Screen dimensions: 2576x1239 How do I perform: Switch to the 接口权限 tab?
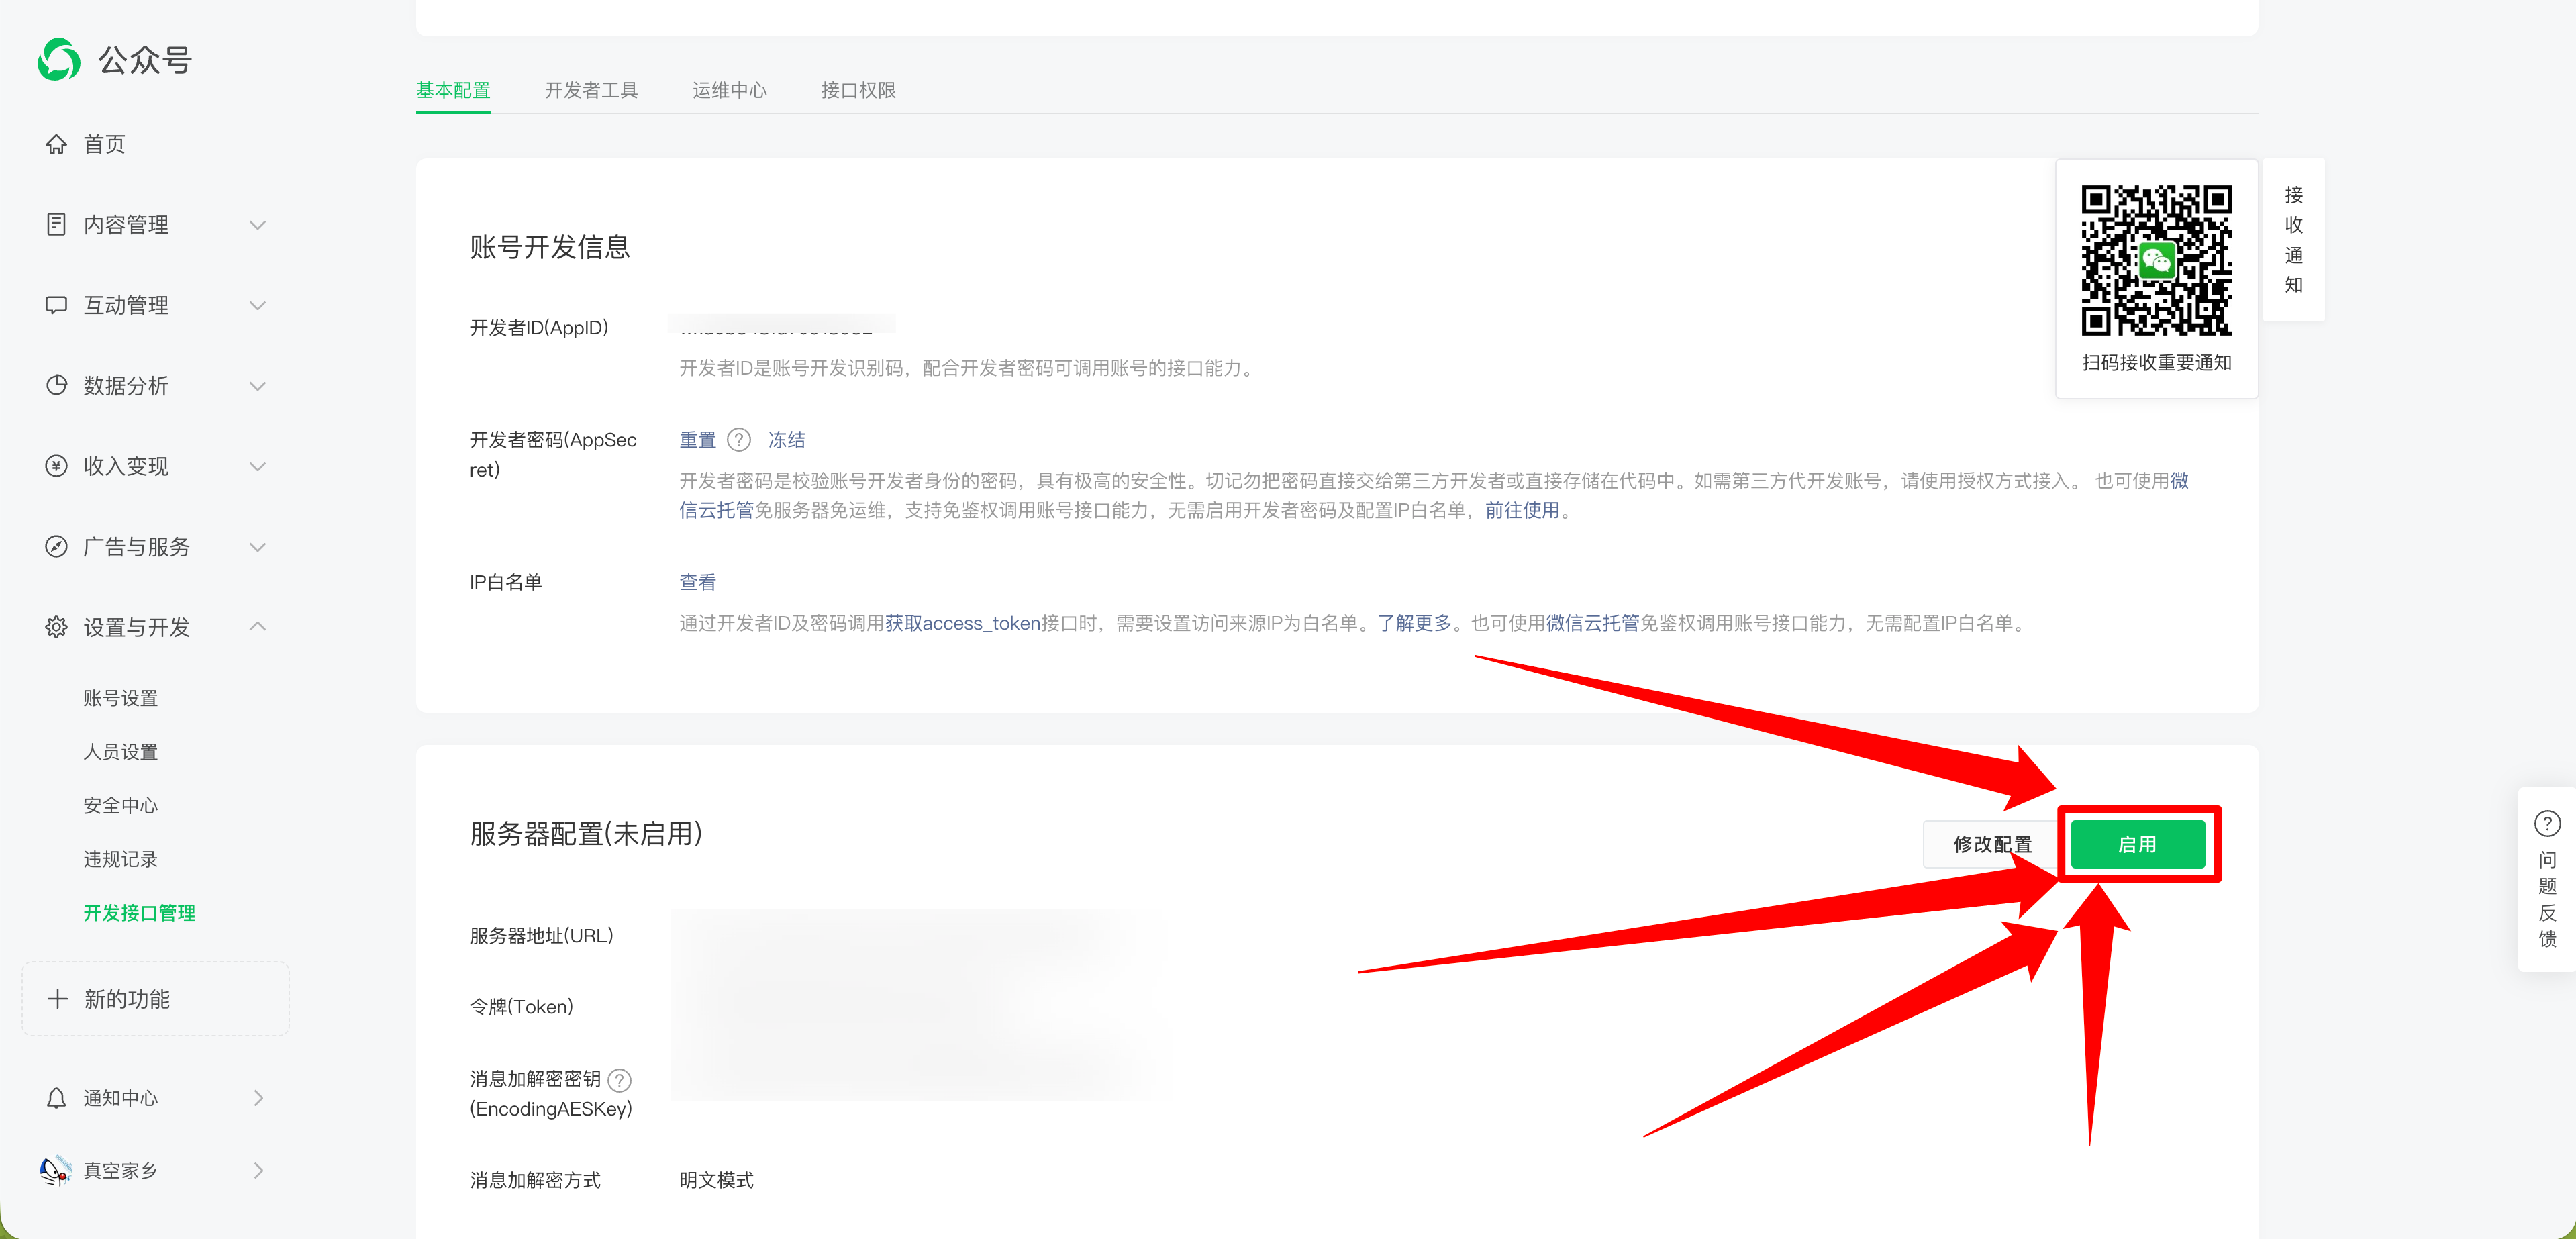point(858,90)
